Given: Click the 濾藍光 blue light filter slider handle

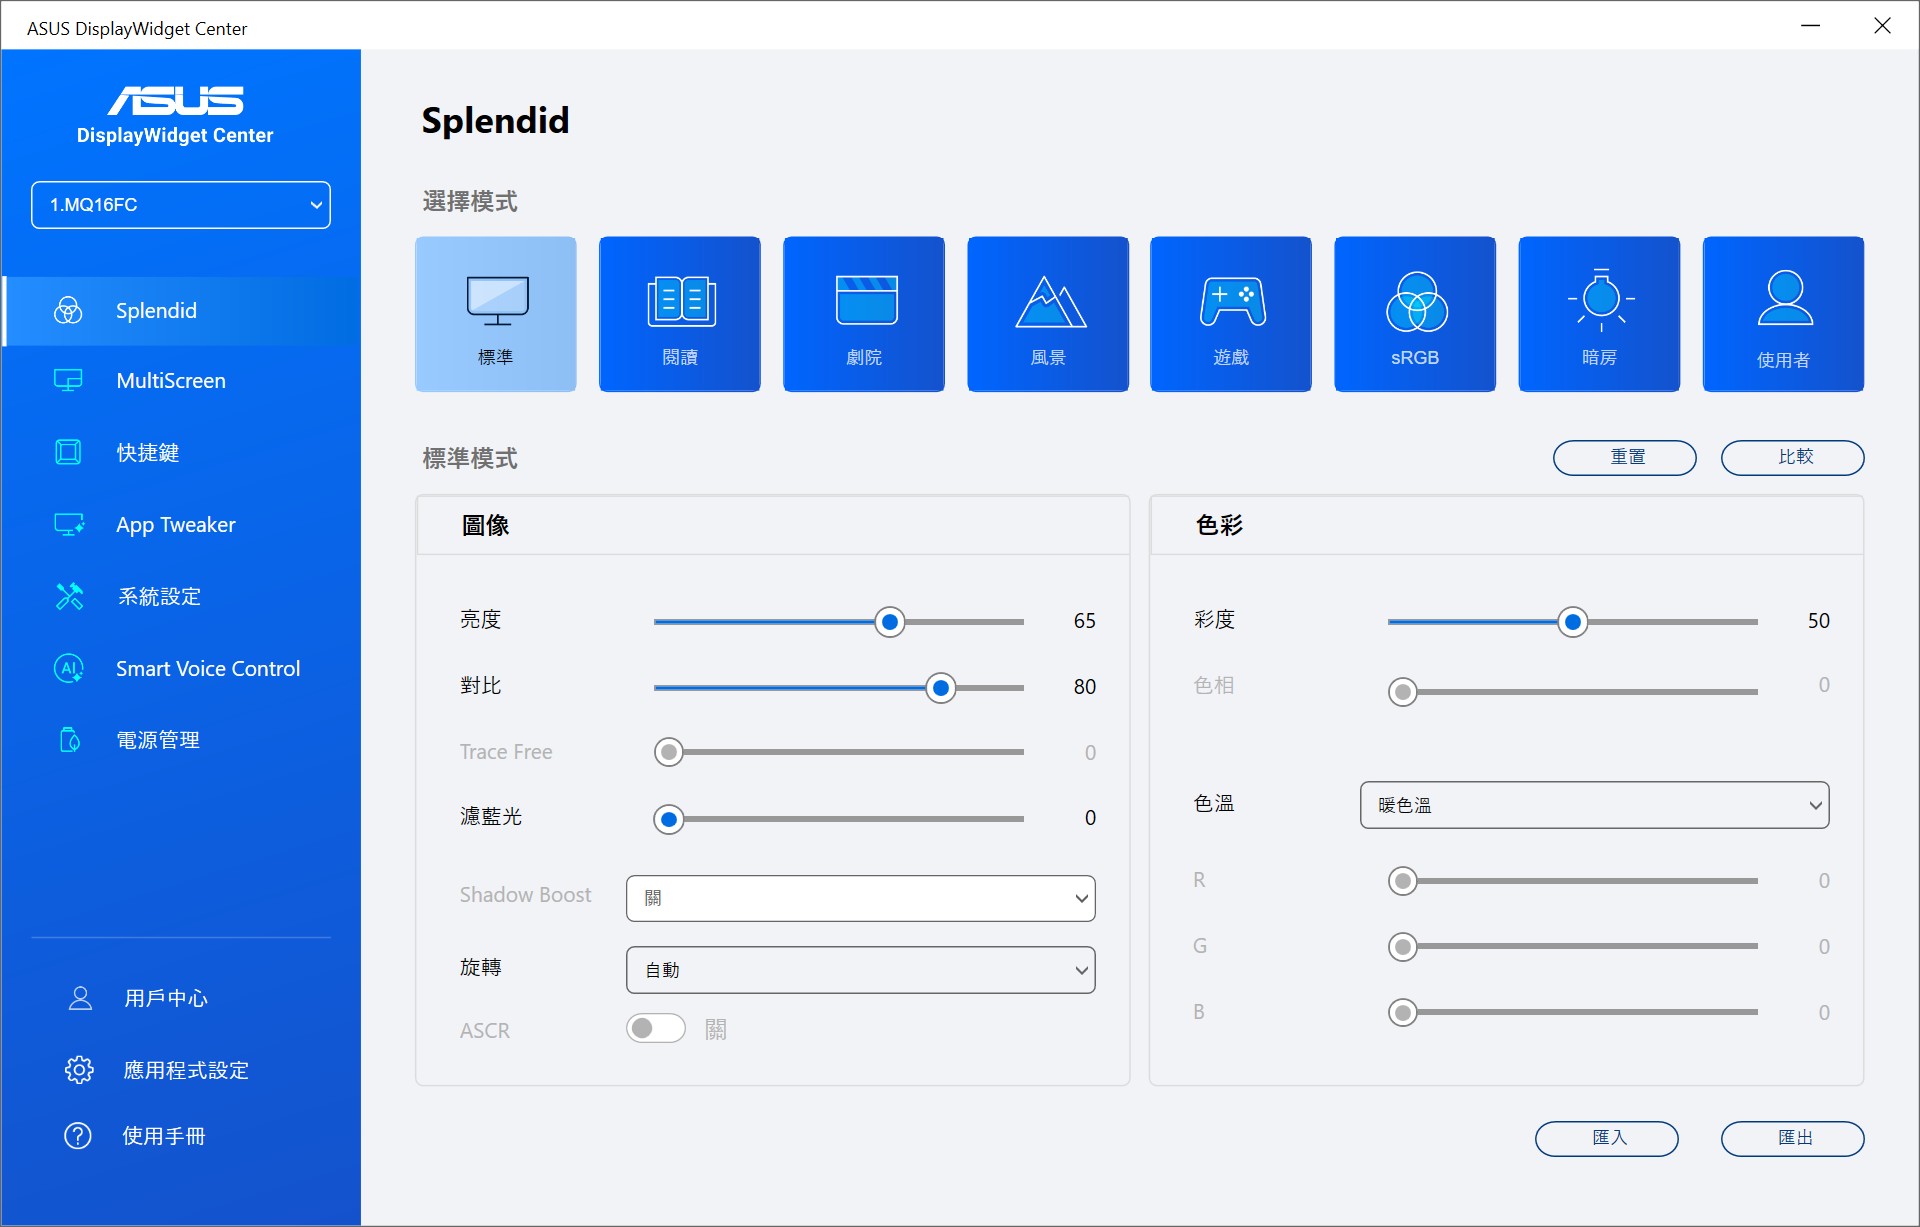Looking at the screenshot, I should pyautogui.click(x=669, y=819).
